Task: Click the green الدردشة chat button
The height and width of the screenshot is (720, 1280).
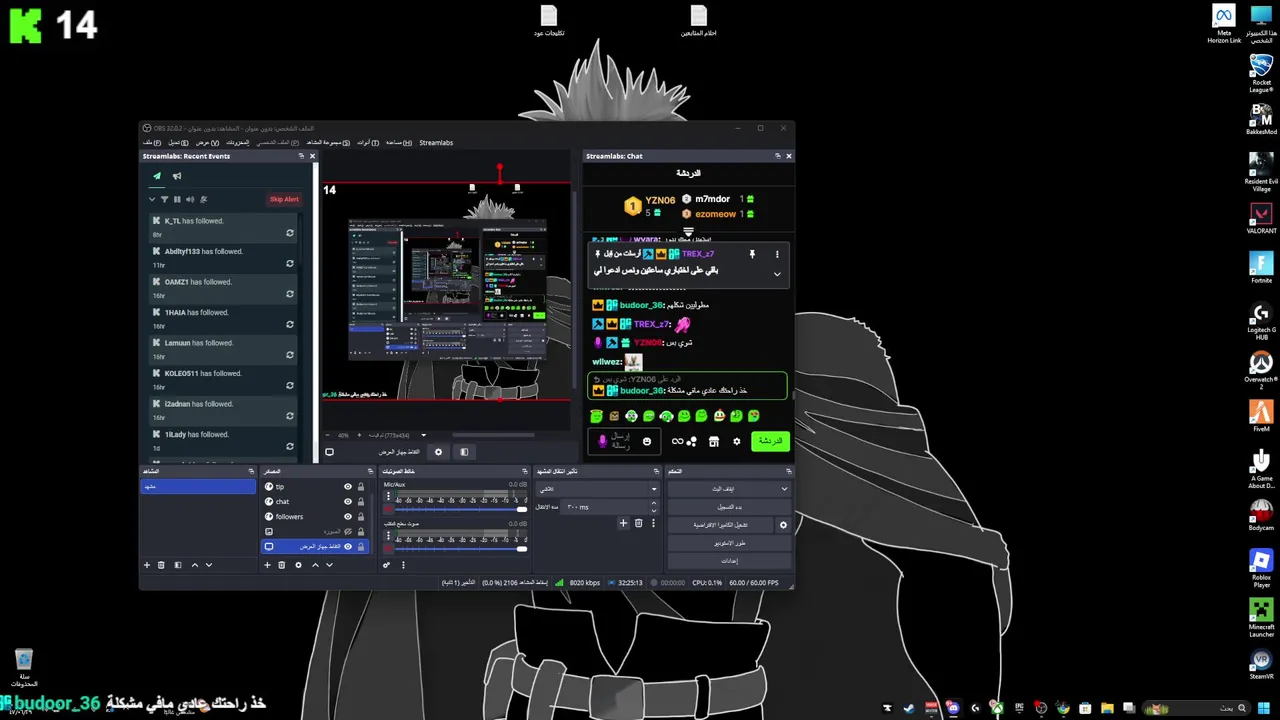Action: point(770,441)
